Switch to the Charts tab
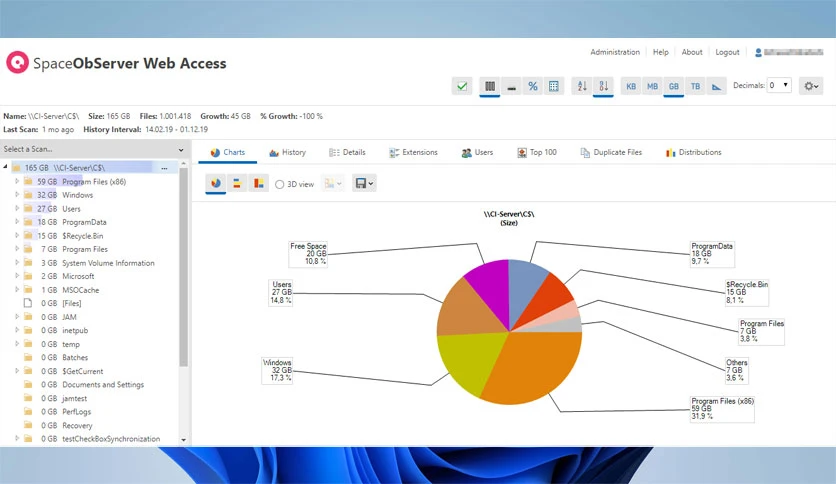The image size is (836, 484). pyautogui.click(x=228, y=152)
